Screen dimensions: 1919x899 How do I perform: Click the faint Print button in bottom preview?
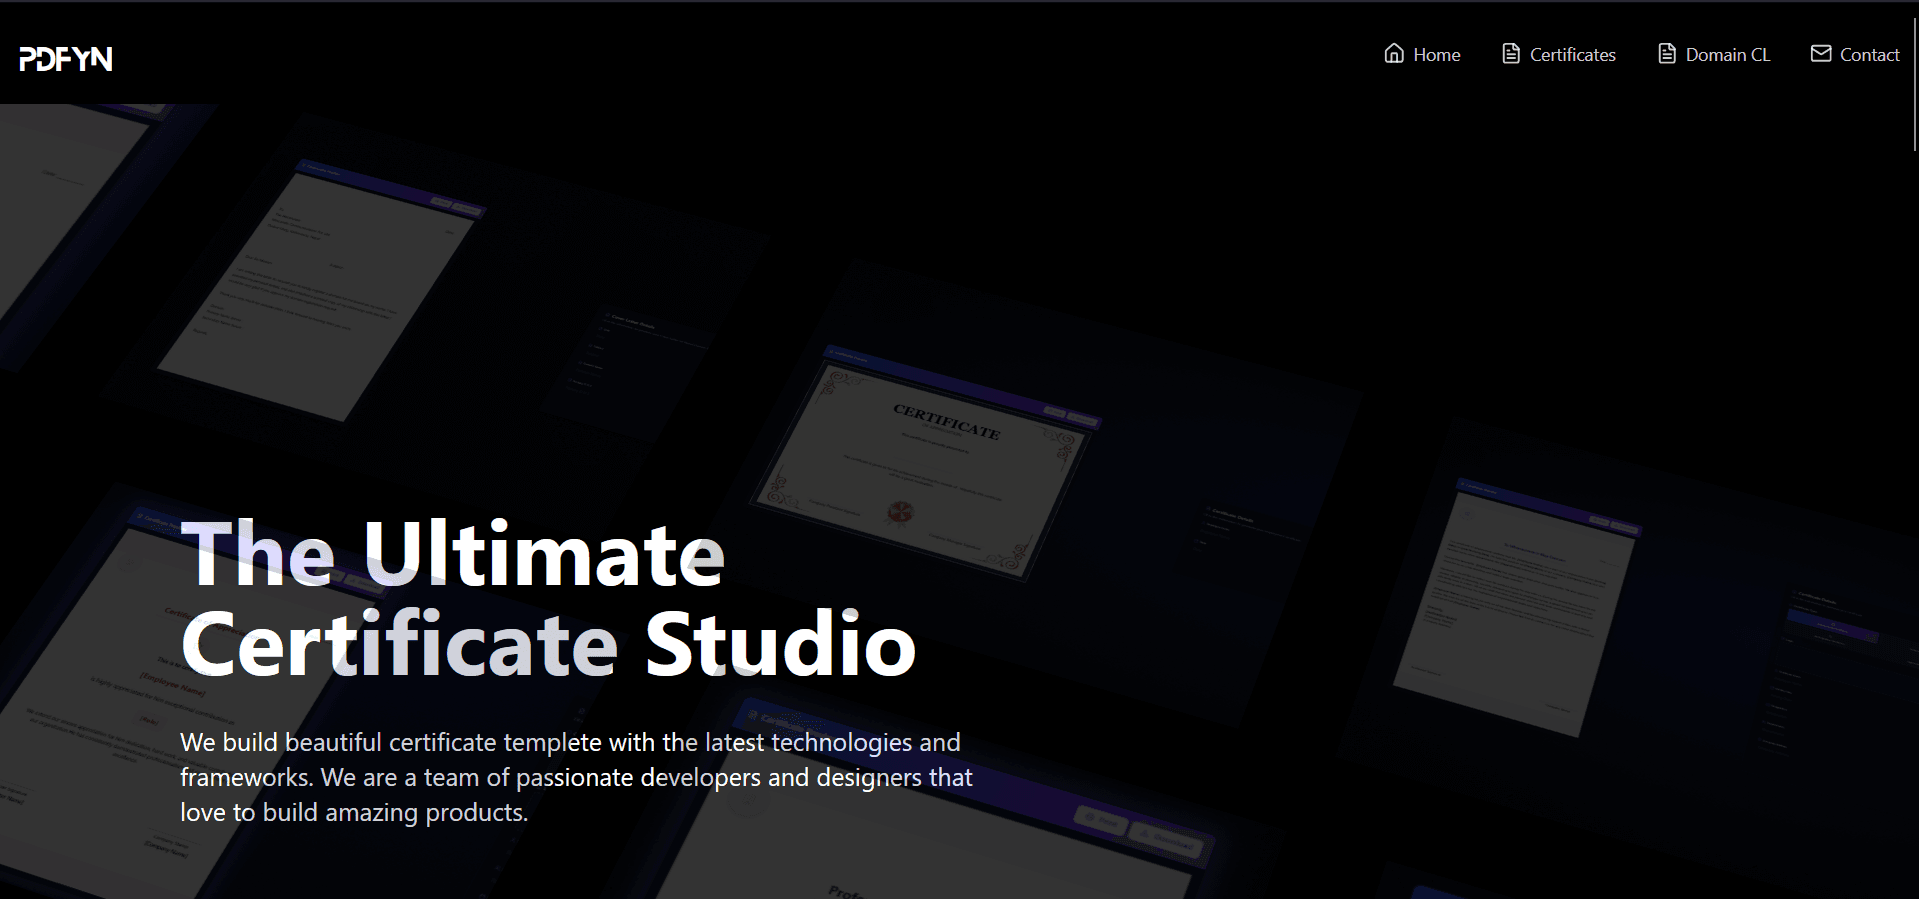(x=1100, y=821)
